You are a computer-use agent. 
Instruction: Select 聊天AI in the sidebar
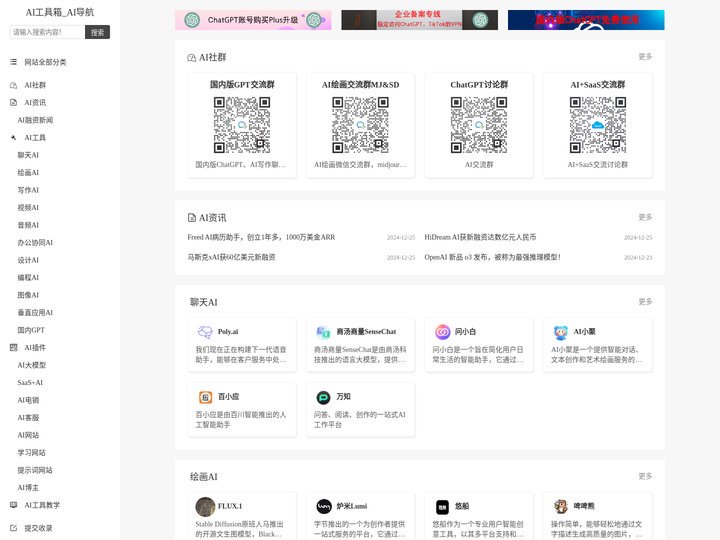pyautogui.click(x=28, y=155)
